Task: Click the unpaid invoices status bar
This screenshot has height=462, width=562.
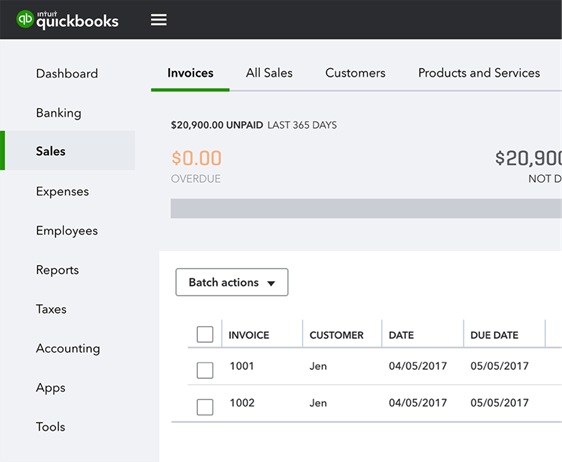Action: pos(366,208)
